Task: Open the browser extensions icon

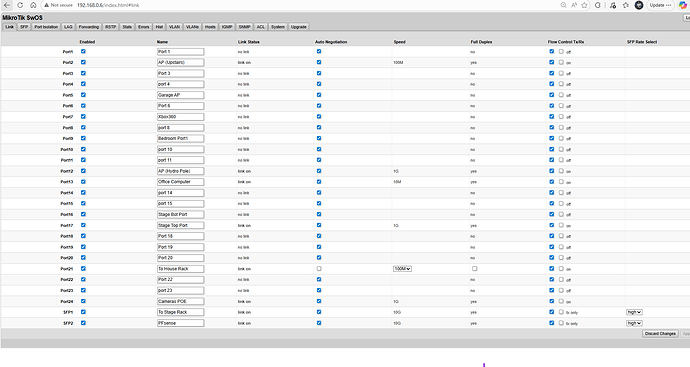Action: (x=598, y=5)
